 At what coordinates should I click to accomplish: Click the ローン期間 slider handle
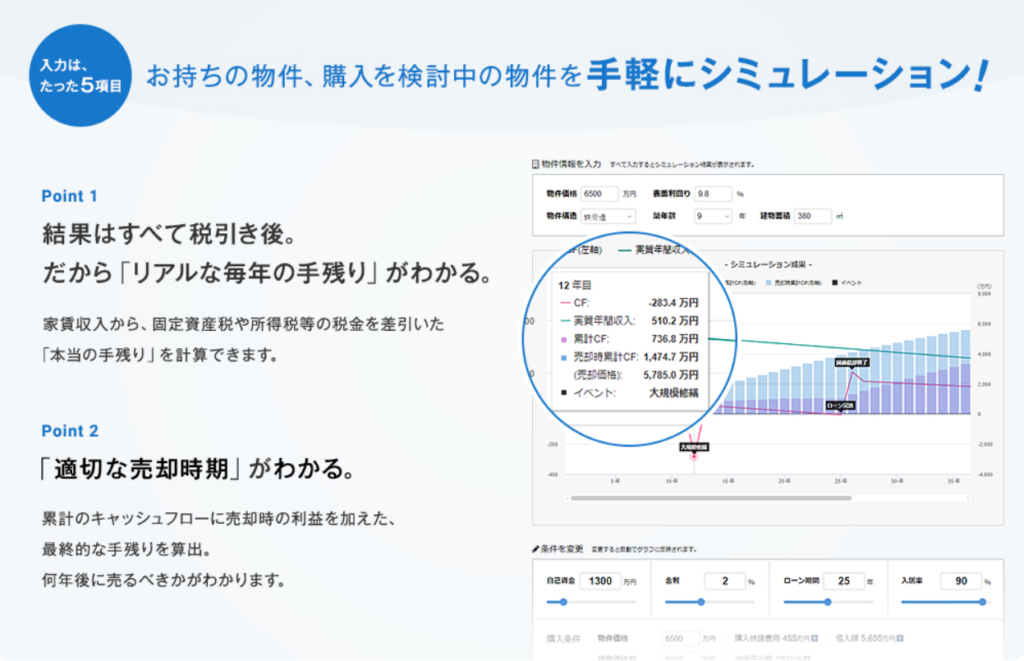coord(828,602)
